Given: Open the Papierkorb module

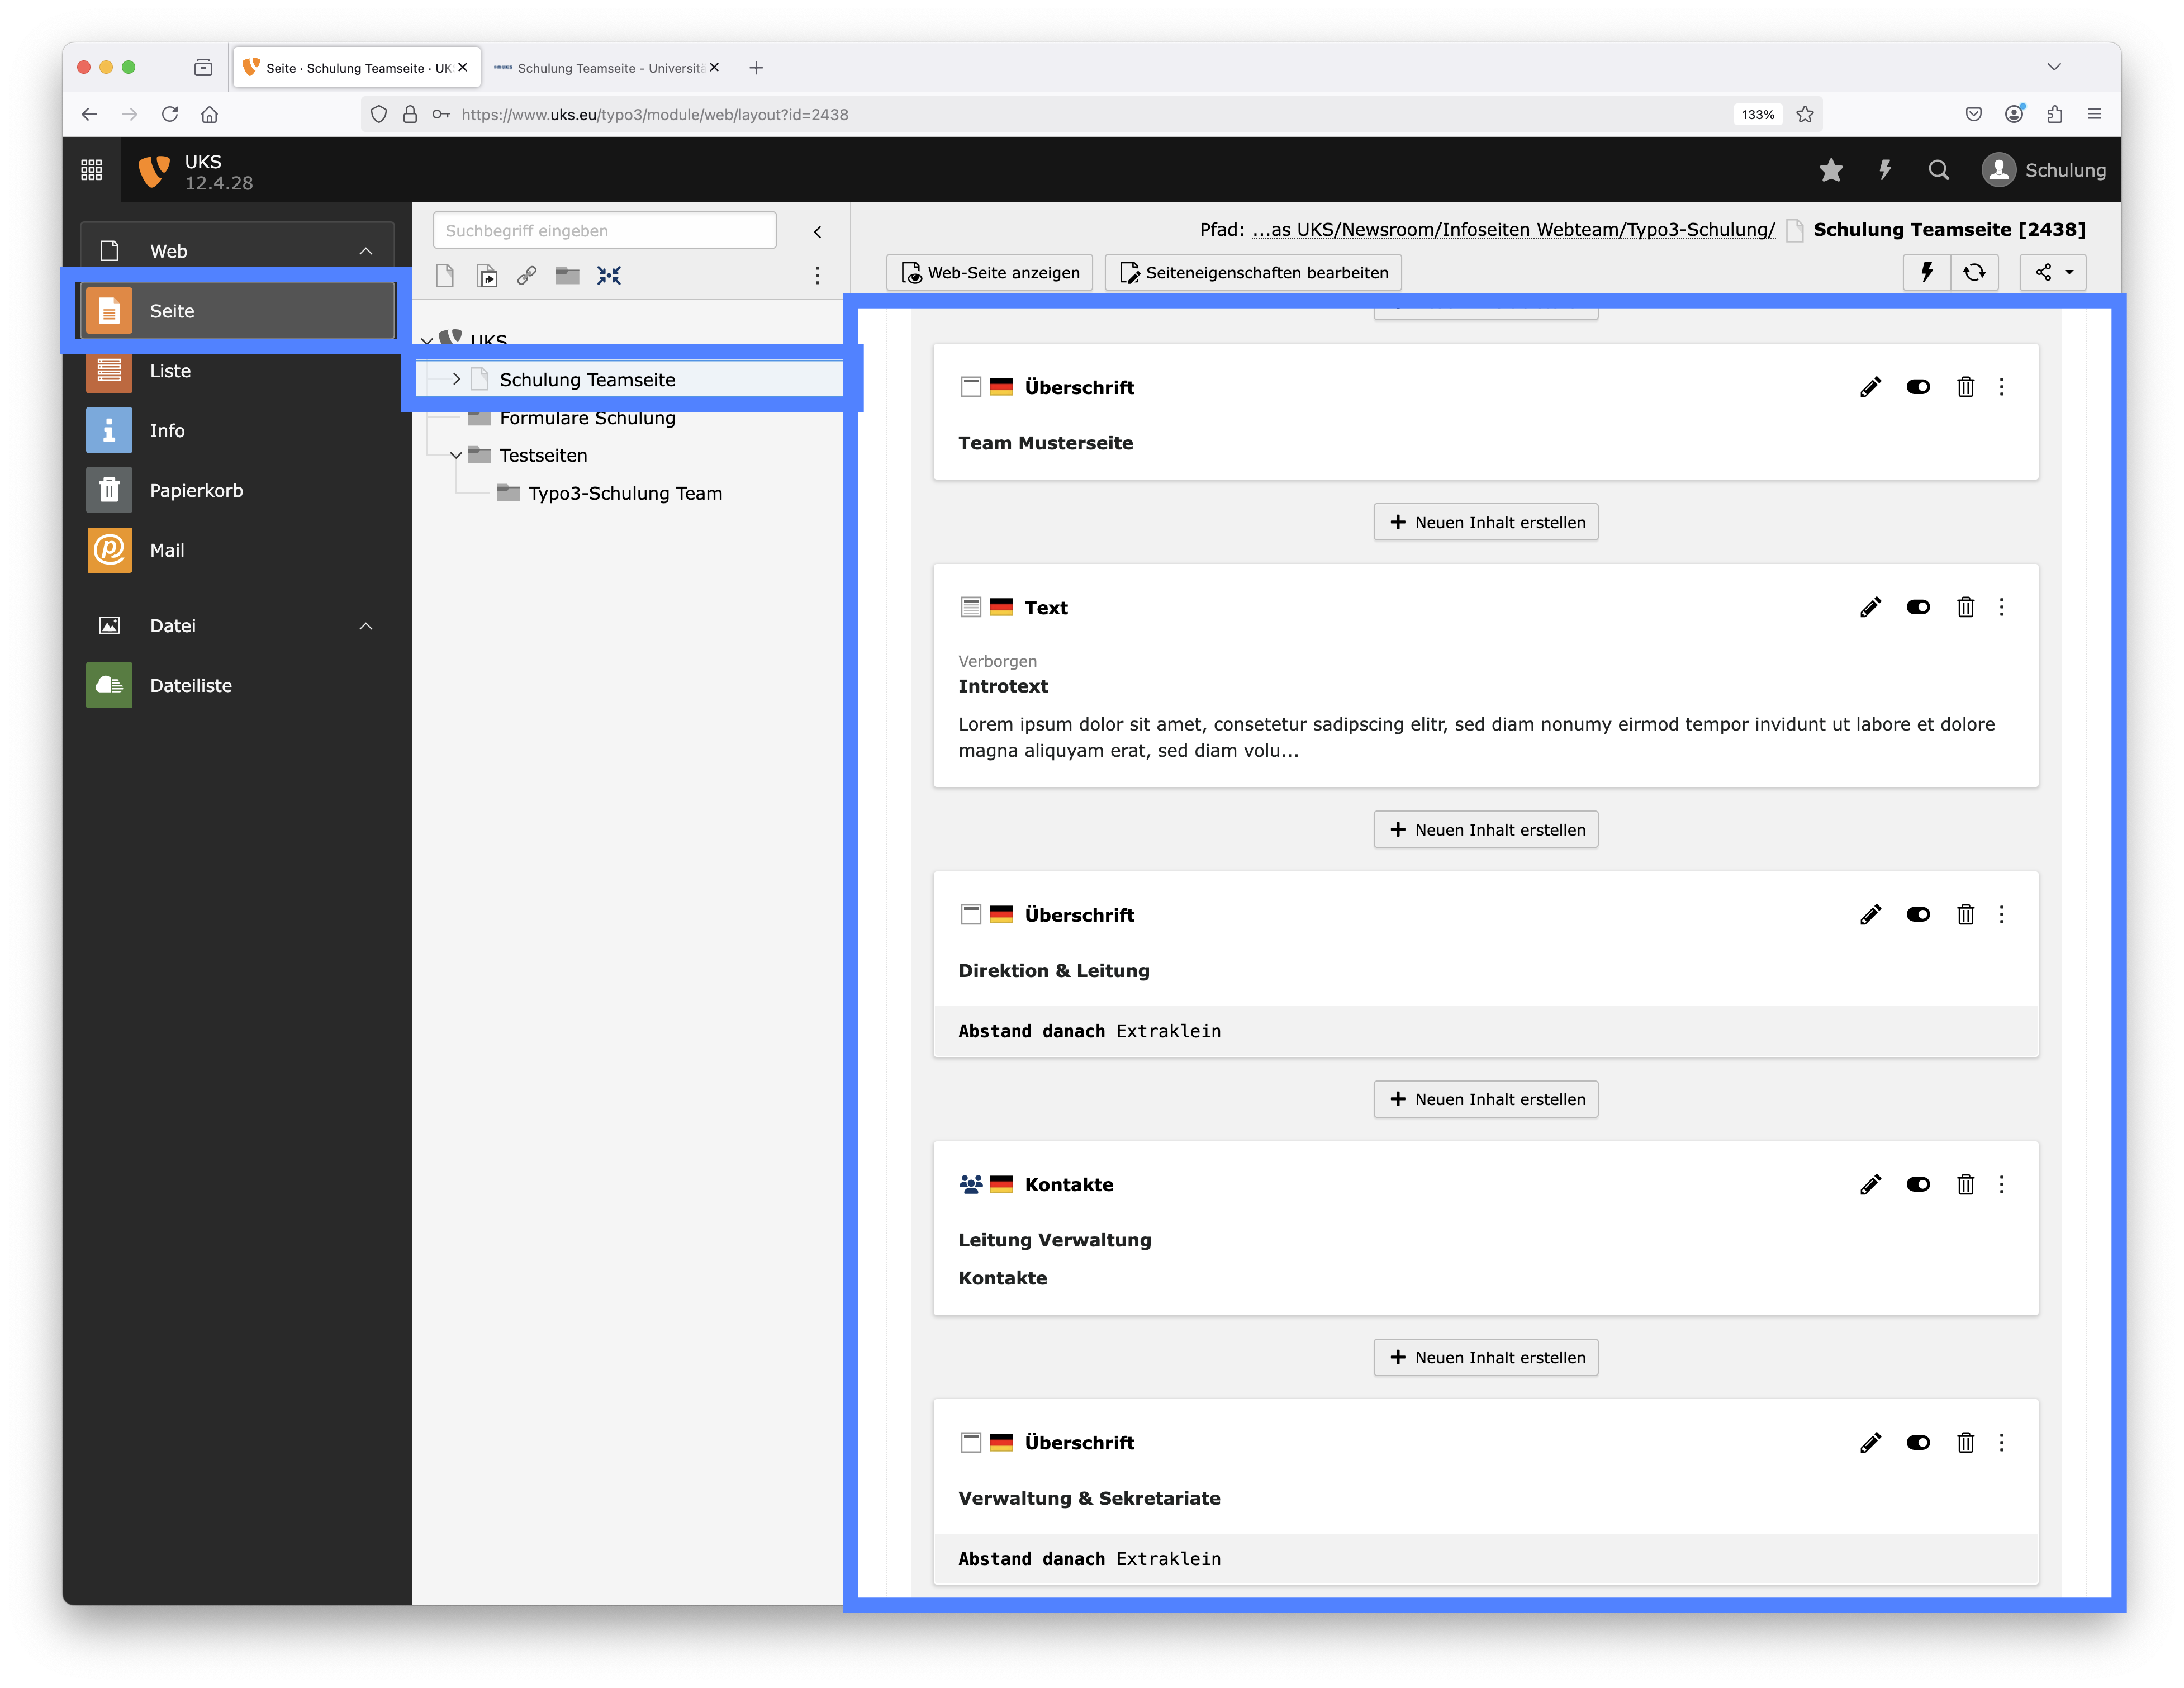Looking at the screenshot, I should tap(196, 490).
